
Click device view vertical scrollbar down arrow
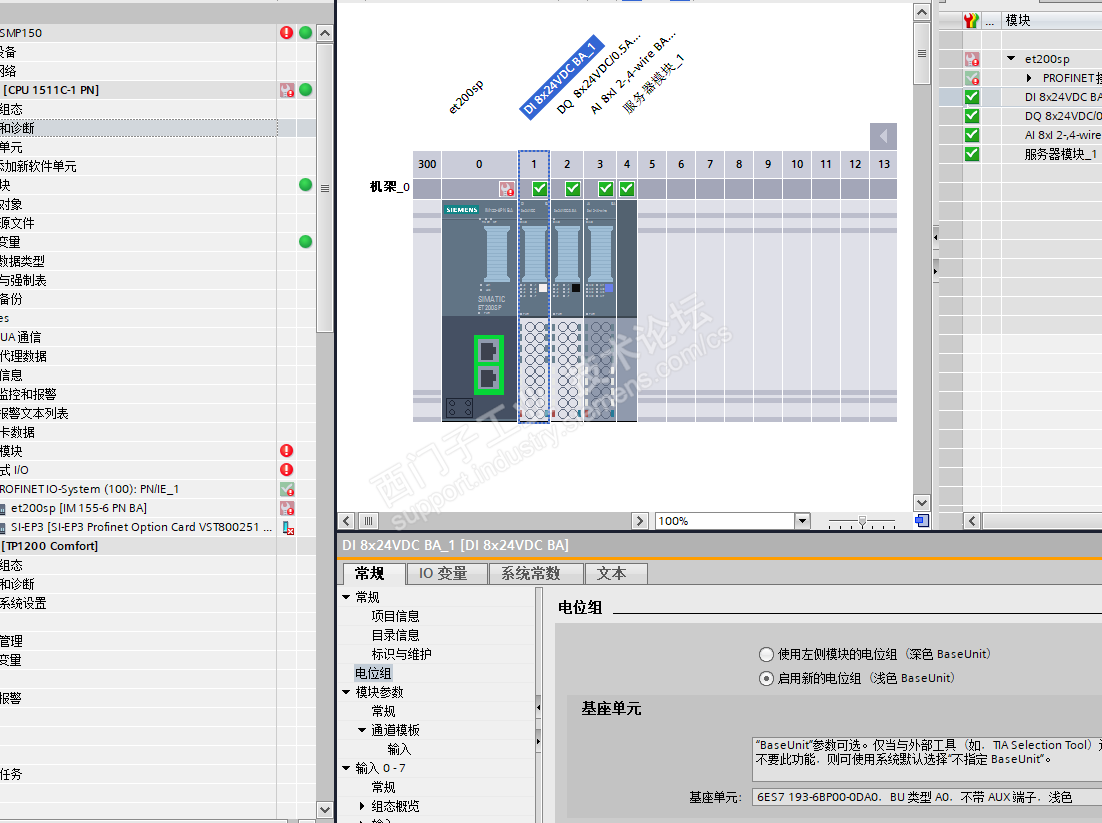tap(921, 503)
